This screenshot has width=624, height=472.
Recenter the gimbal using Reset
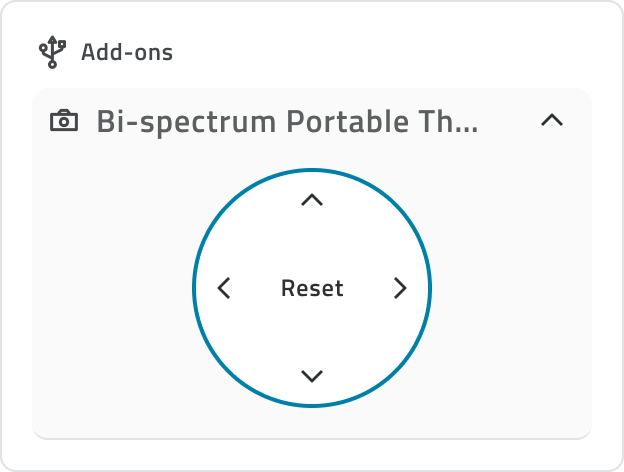coord(312,289)
